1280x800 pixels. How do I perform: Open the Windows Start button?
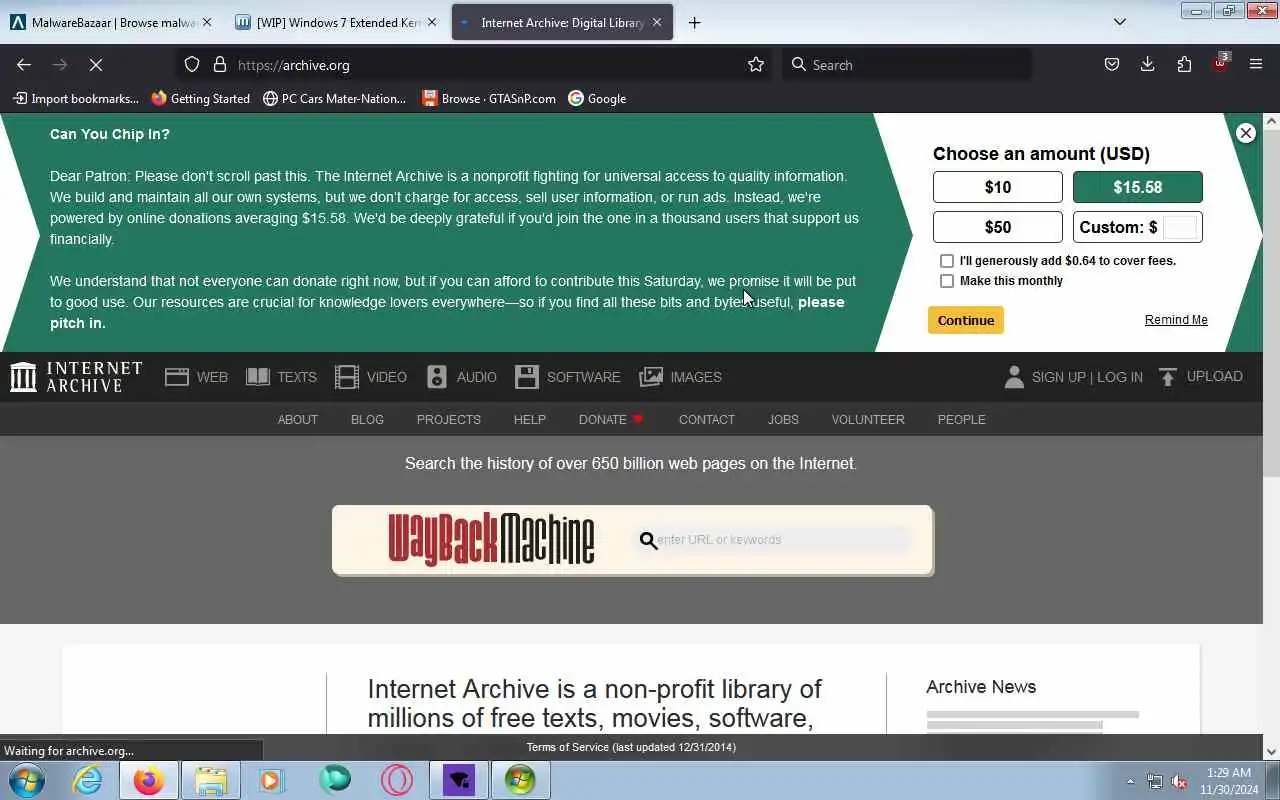click(27, 780)
